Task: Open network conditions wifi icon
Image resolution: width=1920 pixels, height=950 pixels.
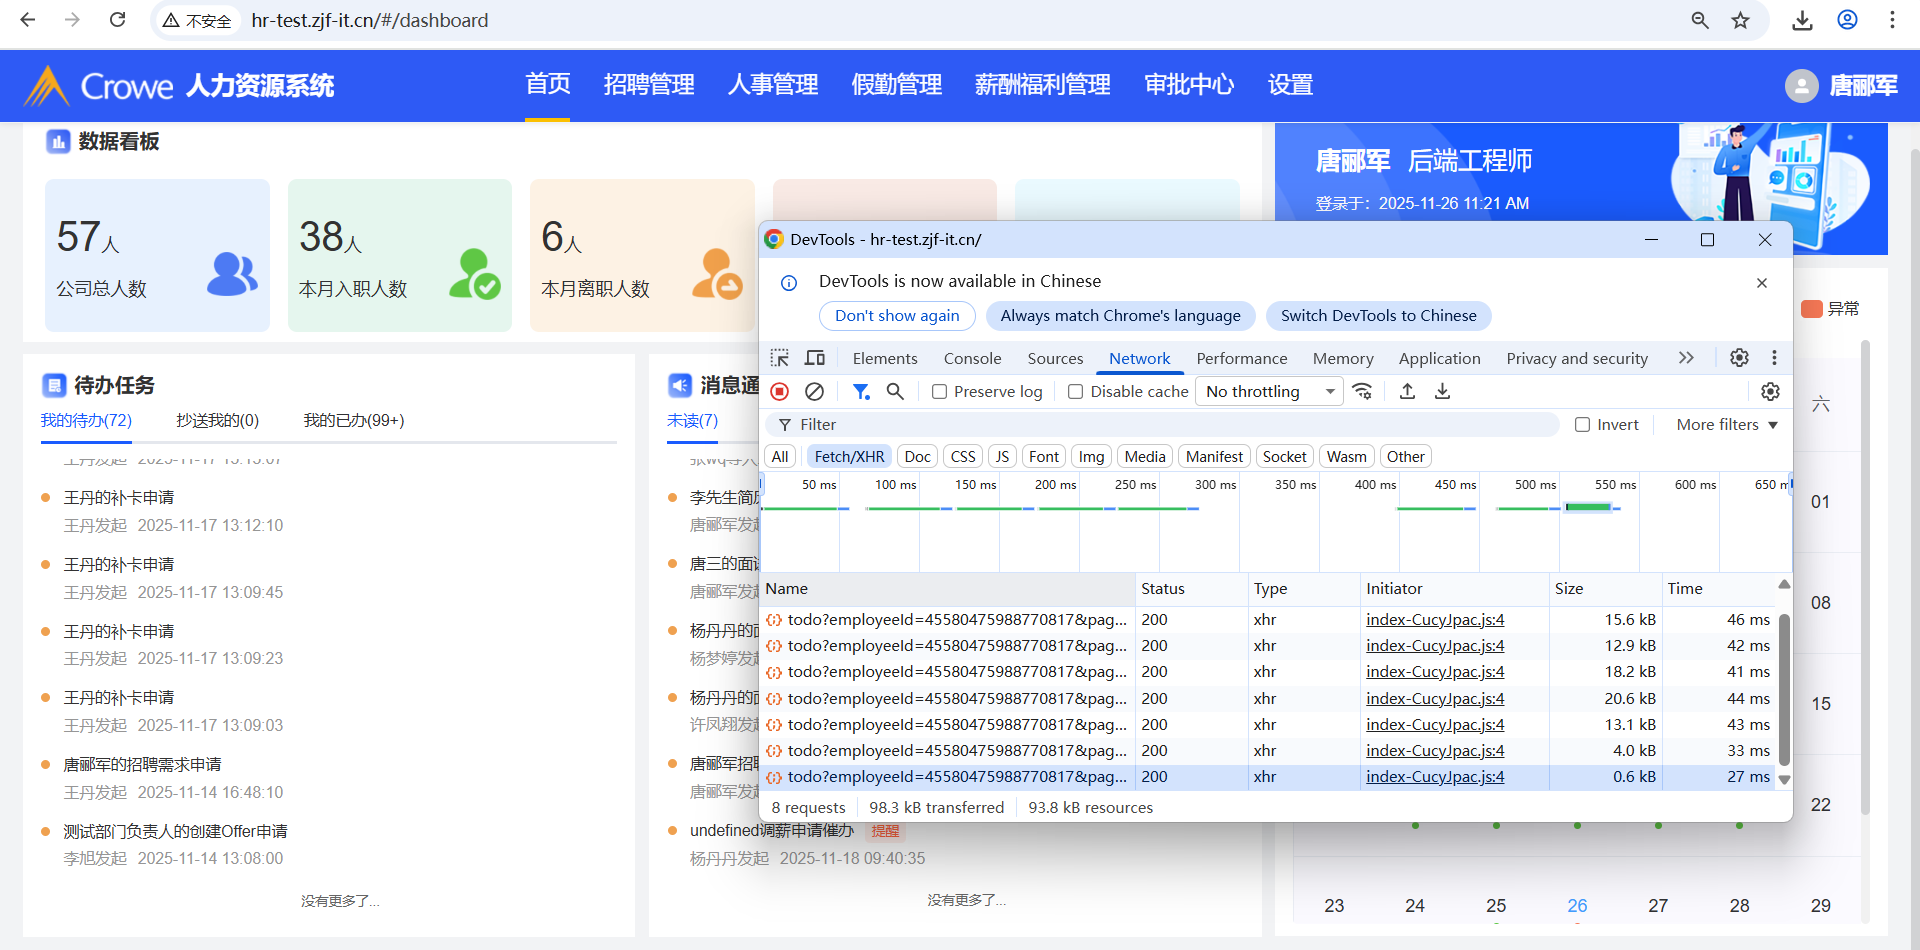Action: click(x=1362, y=392)
